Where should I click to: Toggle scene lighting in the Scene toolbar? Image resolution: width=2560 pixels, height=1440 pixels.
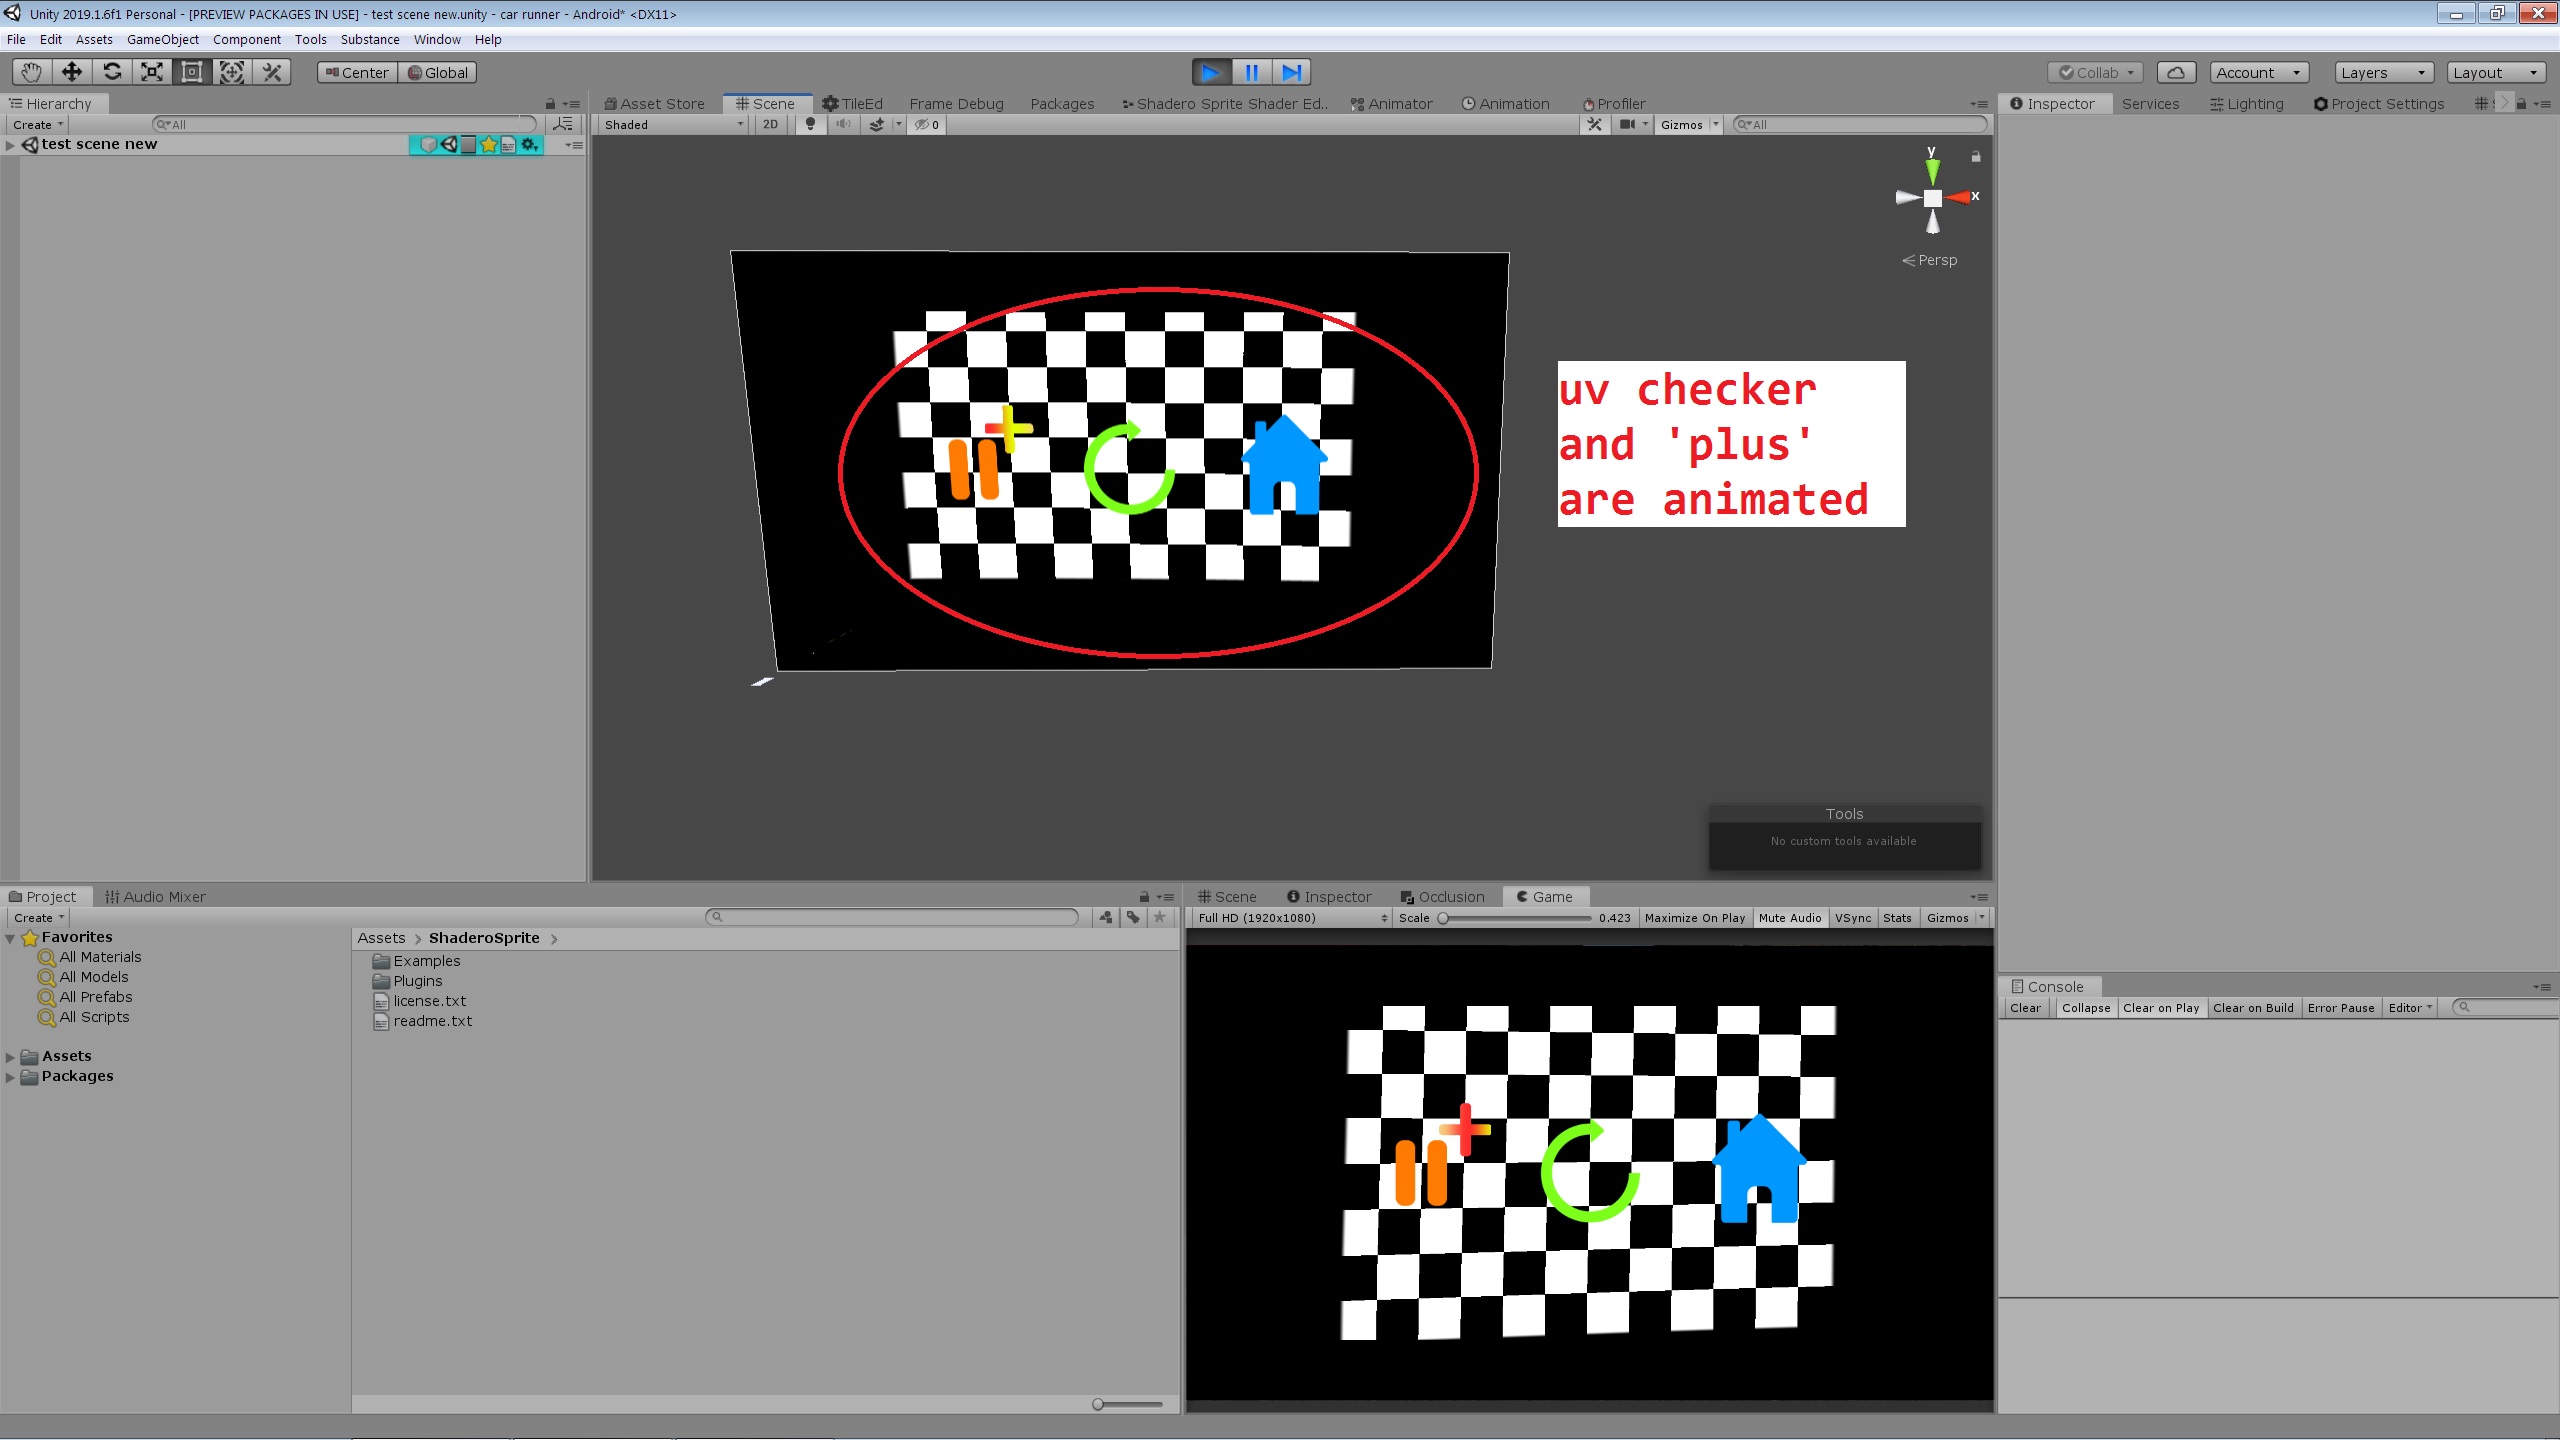[809, 124]
